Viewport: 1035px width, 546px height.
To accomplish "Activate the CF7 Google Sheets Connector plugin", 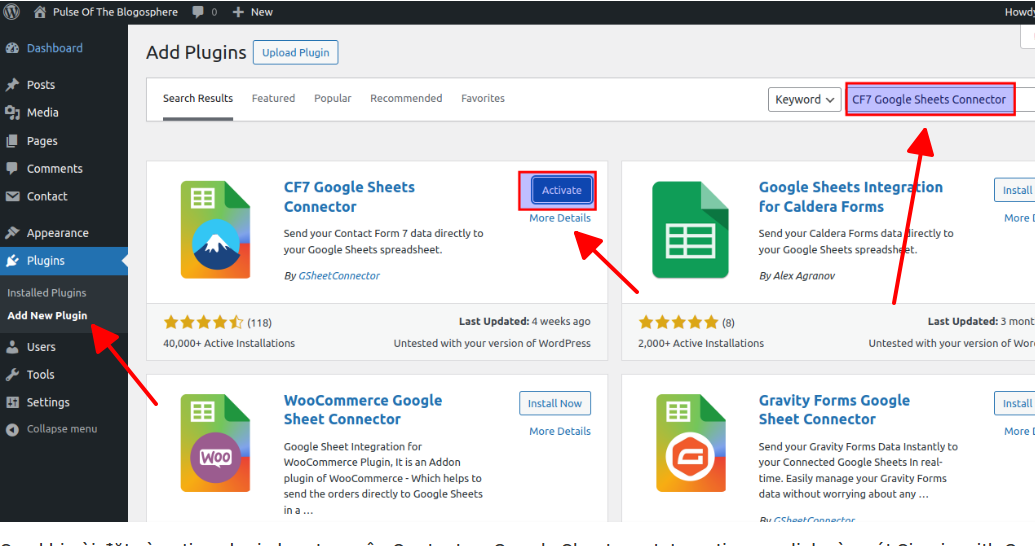I will click(x=562, y=190).
